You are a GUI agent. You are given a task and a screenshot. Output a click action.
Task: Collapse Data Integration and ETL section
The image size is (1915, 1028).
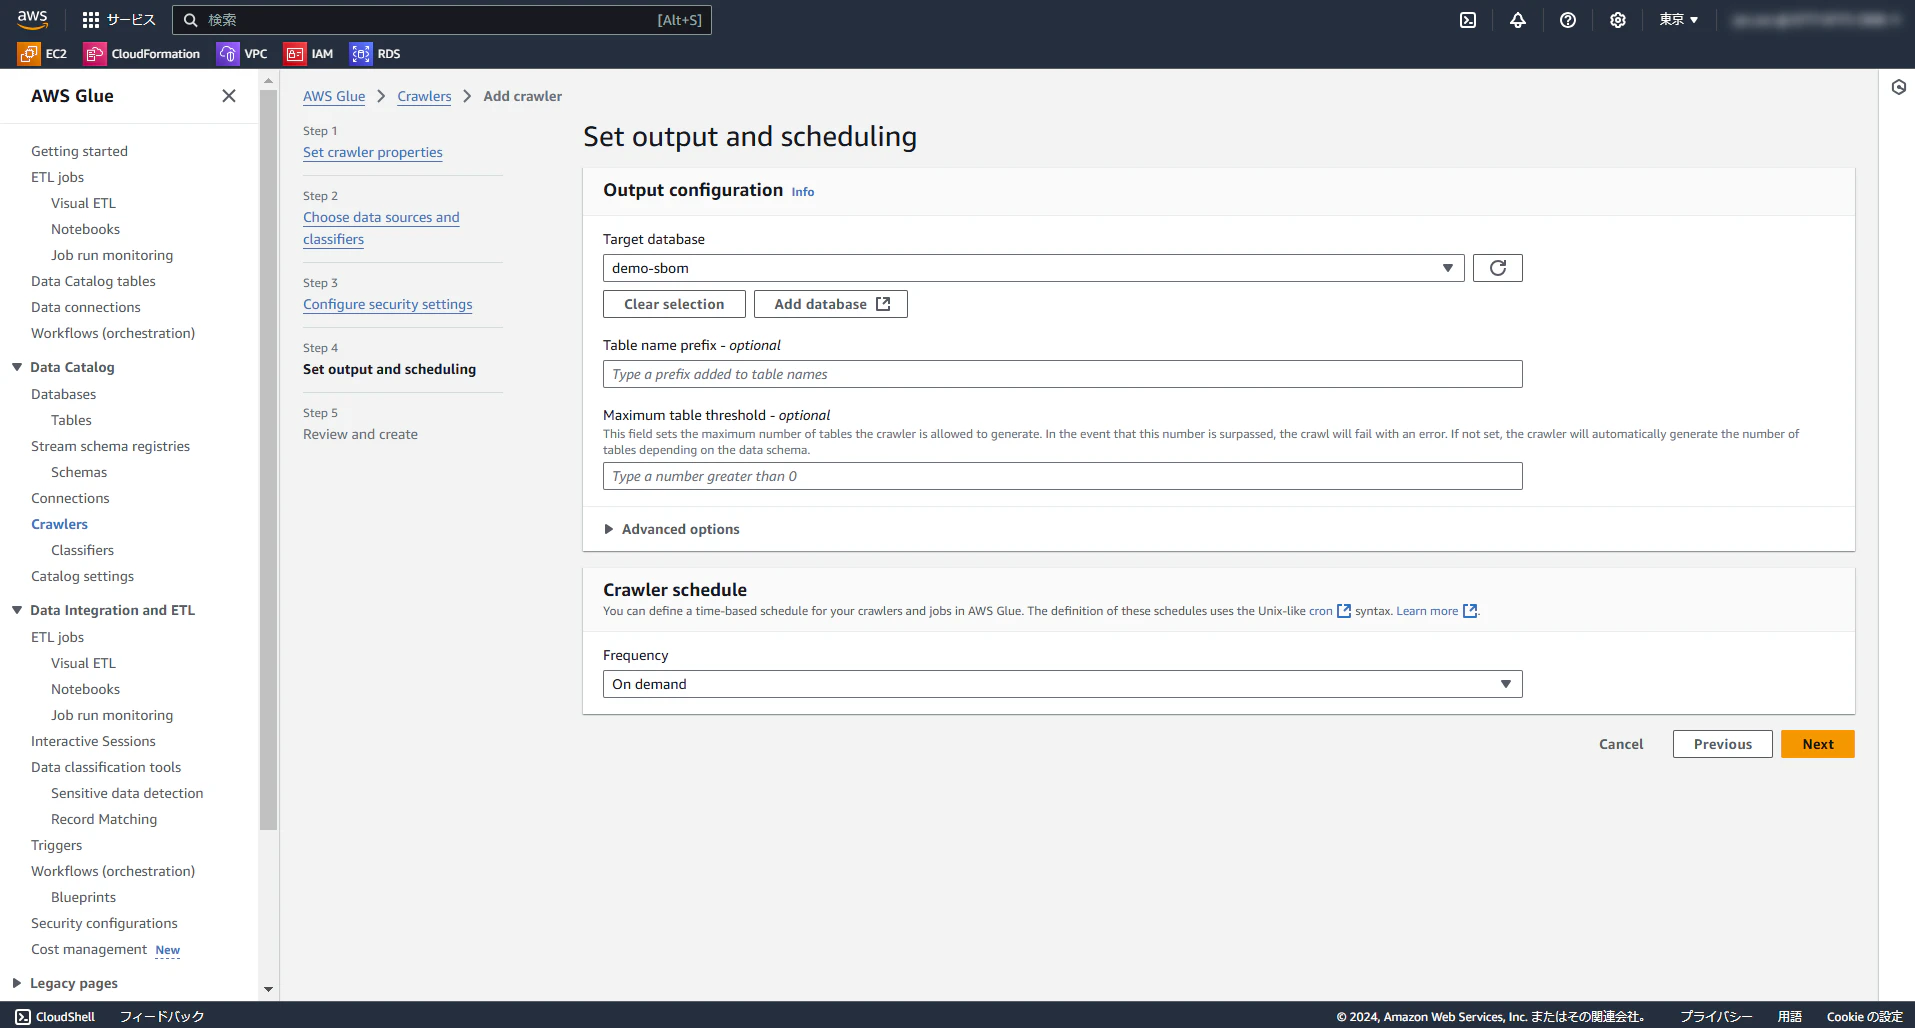[x=17, y=610]
